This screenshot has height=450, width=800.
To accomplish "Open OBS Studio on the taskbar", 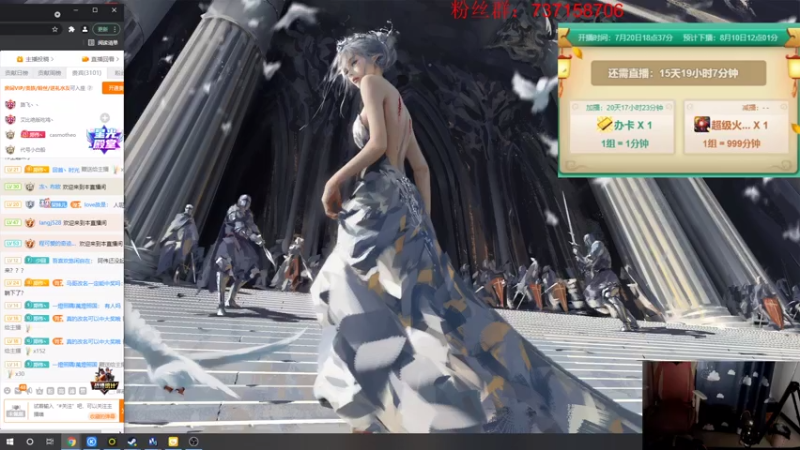I will (x=193, y=442).
